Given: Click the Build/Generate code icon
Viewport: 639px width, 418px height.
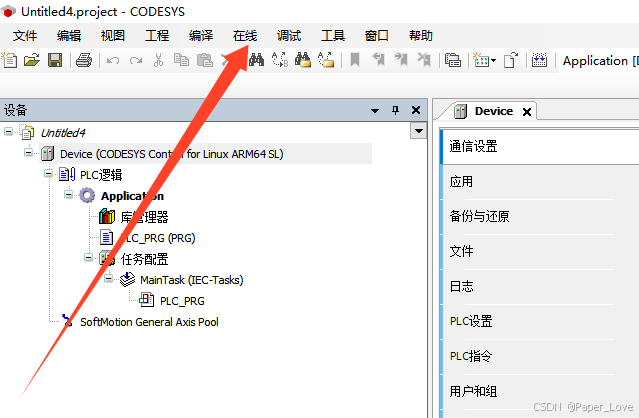Looking at the screenshot, I should pos(539,60).
